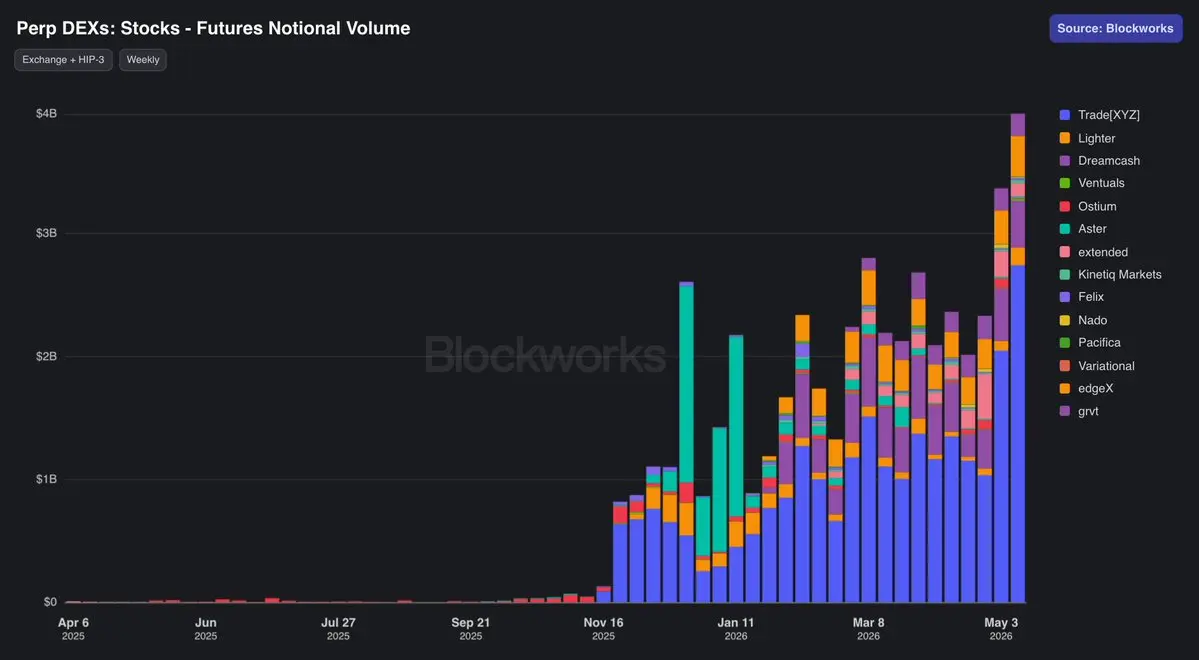The width and height of the screenshot is (1199, 660).
Task: Click the tall teal Aster bar near $2.6B
Action: 686,384
